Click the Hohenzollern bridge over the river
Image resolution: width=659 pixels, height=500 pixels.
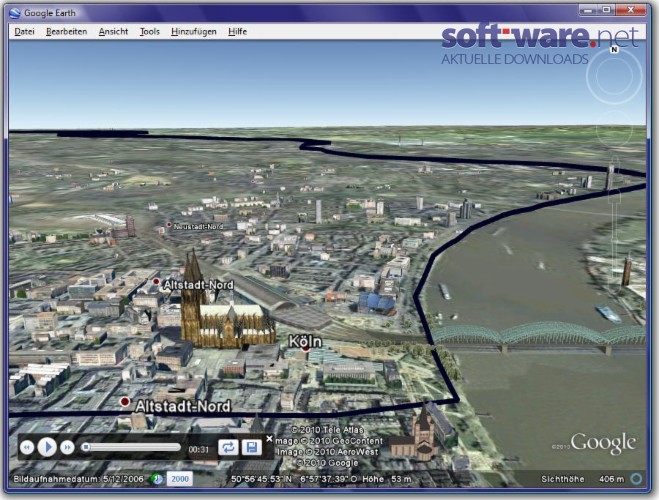539,338
